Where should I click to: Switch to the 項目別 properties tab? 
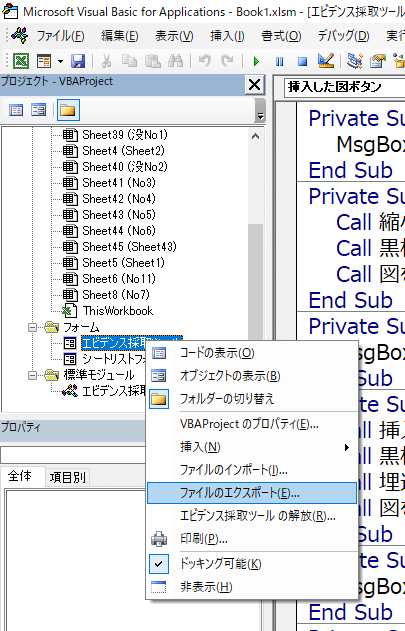(x=67, y=478)
